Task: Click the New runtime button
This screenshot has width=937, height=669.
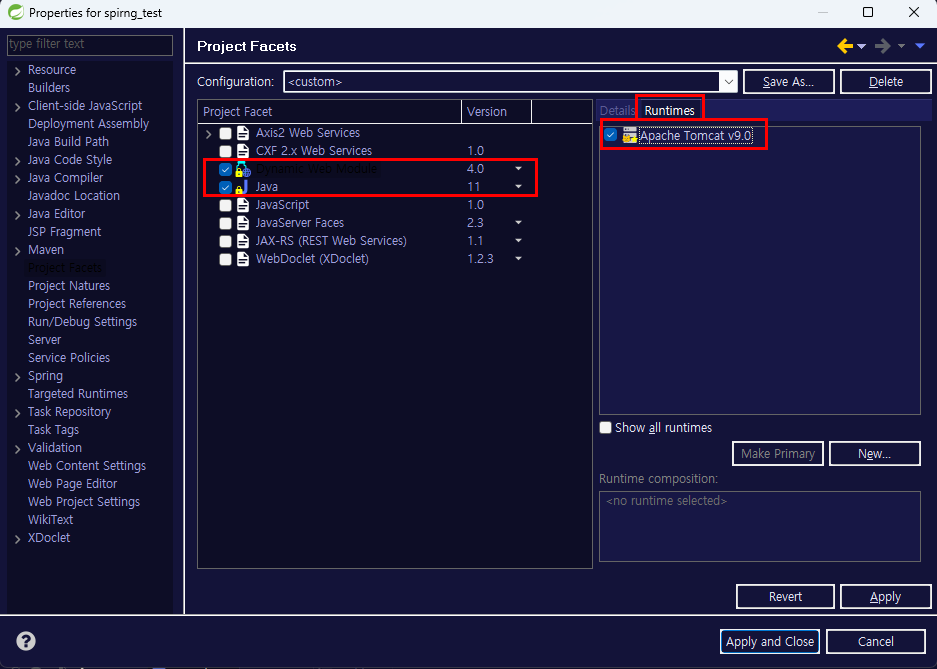Action: [874, 454]
